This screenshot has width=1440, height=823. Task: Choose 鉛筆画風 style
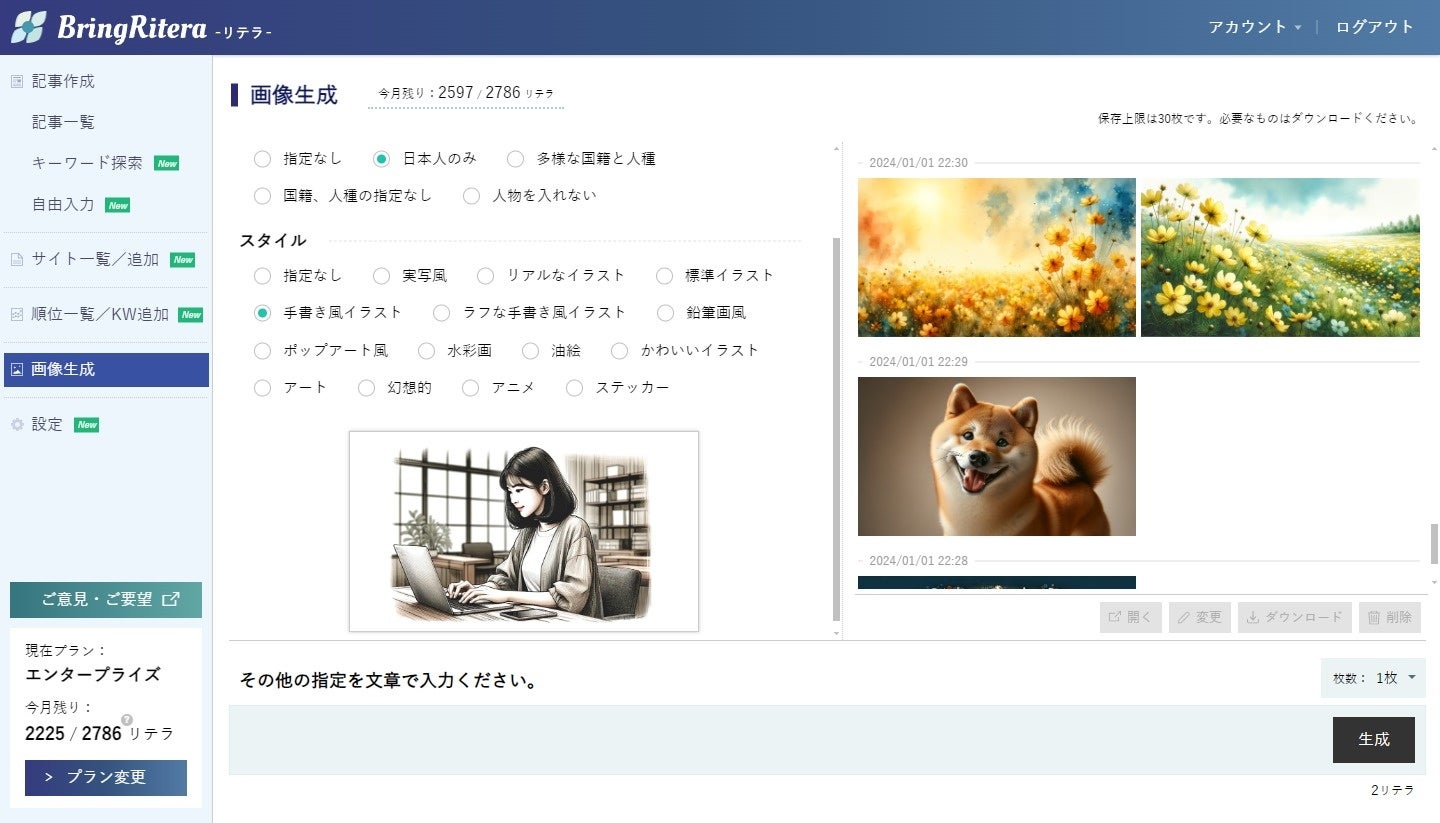coord(665,313)
